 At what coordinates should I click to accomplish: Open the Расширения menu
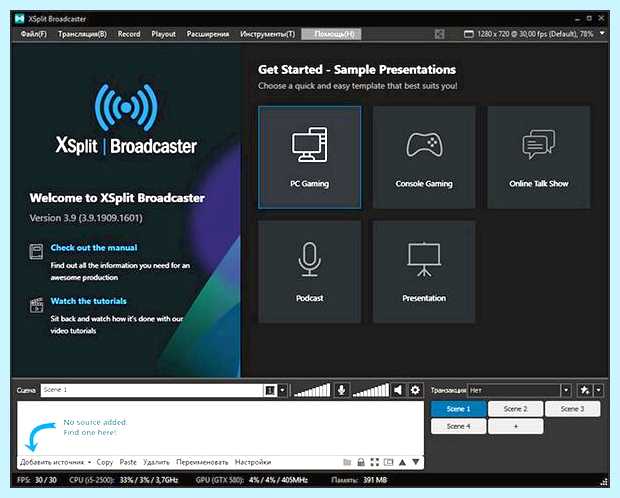[208, 34]
